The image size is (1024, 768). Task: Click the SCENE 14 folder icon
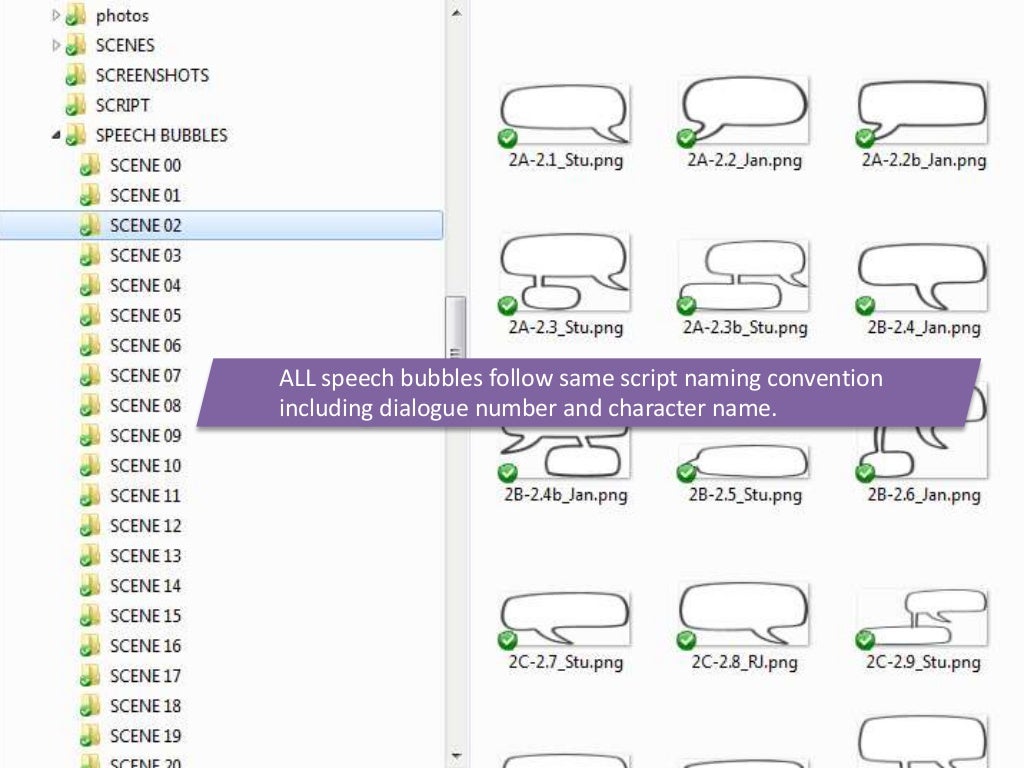point(90,586)
